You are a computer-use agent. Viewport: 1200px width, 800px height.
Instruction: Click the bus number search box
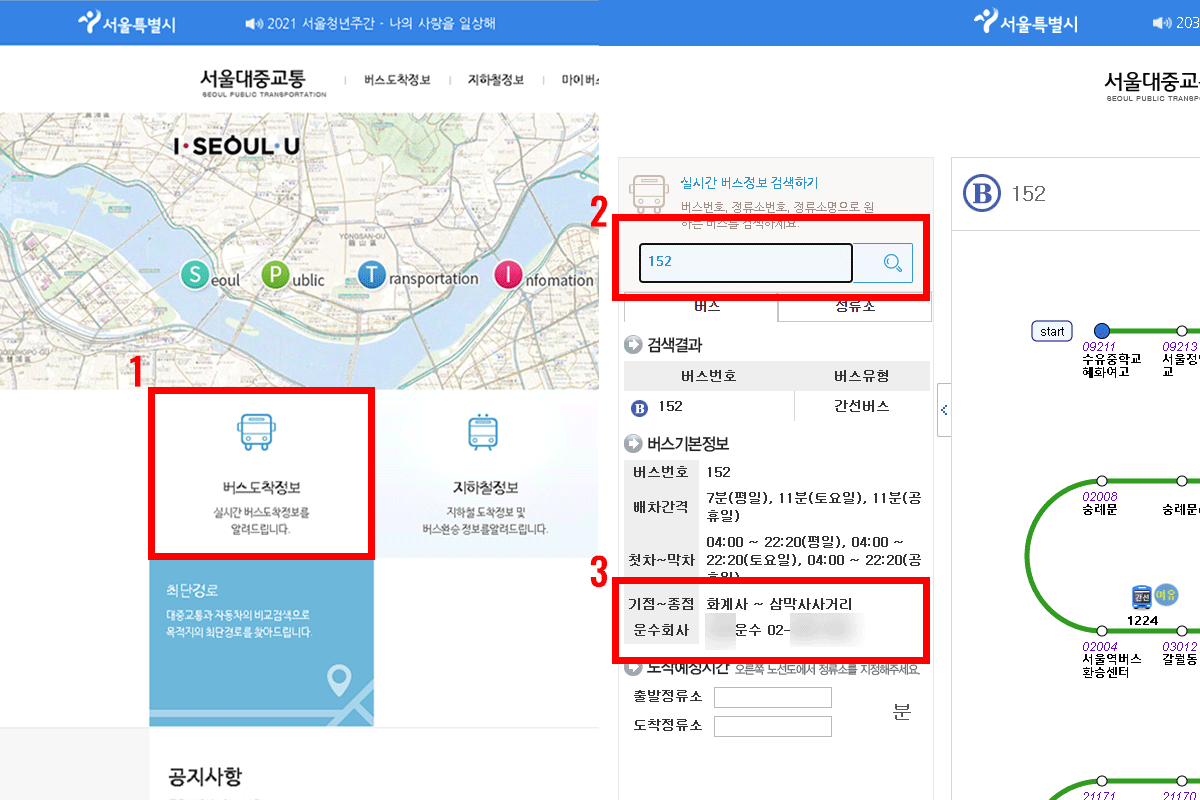point(745,263)
